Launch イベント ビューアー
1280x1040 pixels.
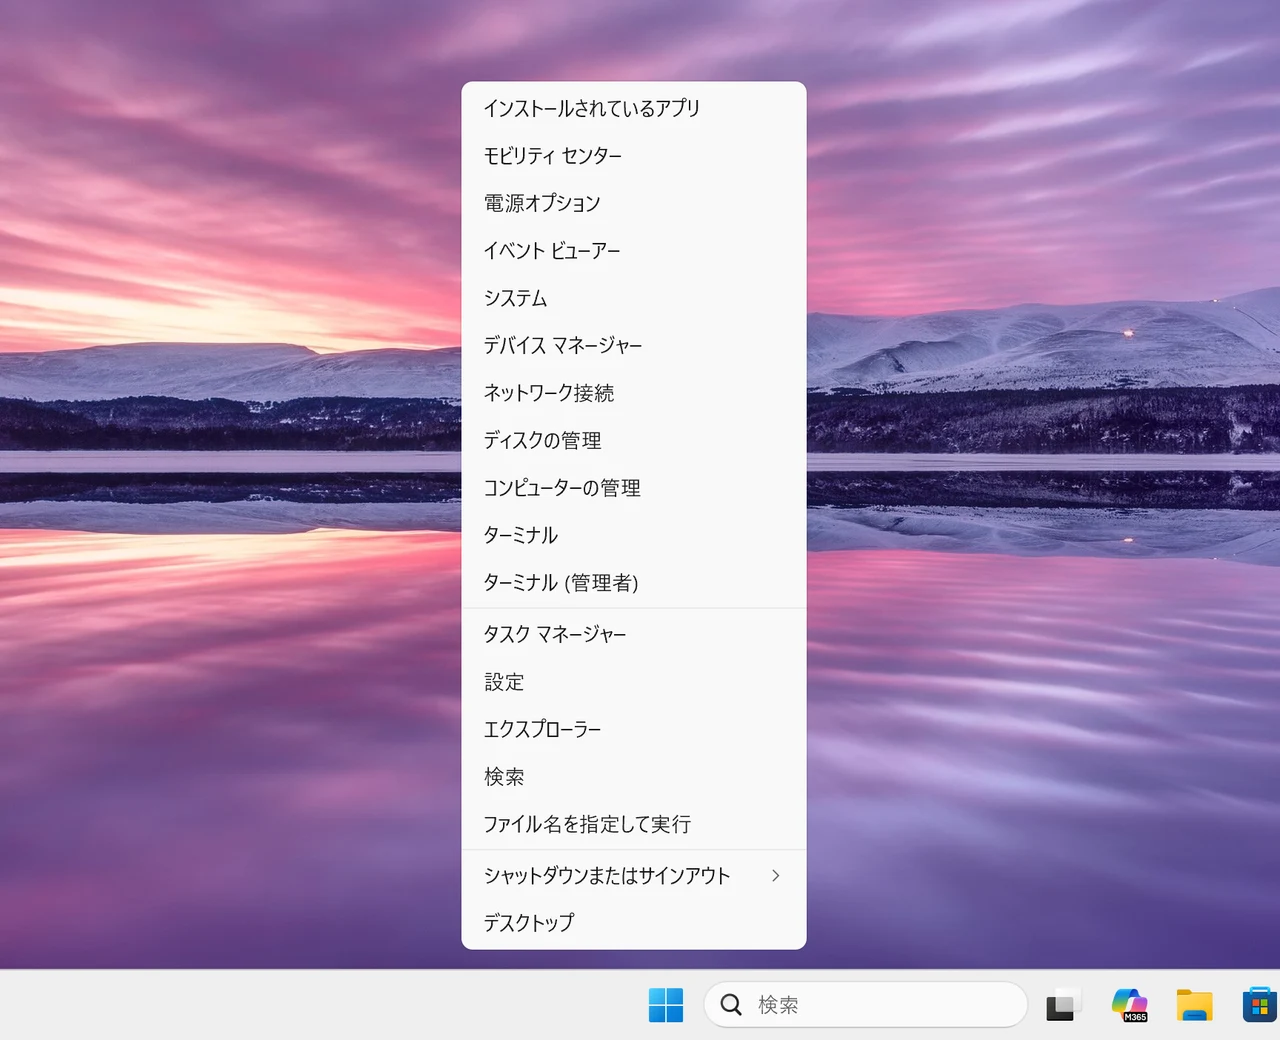tap(634, 251)
